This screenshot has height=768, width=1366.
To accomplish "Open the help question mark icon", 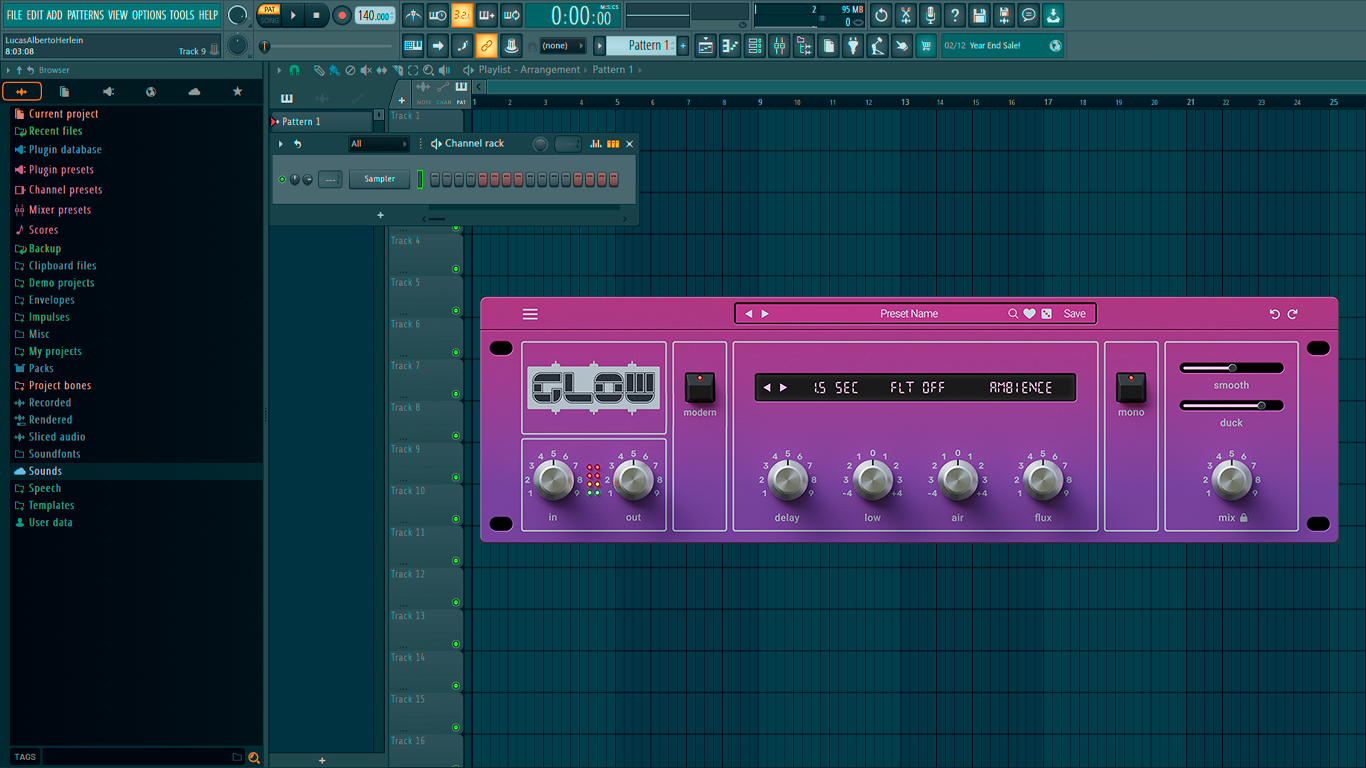I will (955, 15).
